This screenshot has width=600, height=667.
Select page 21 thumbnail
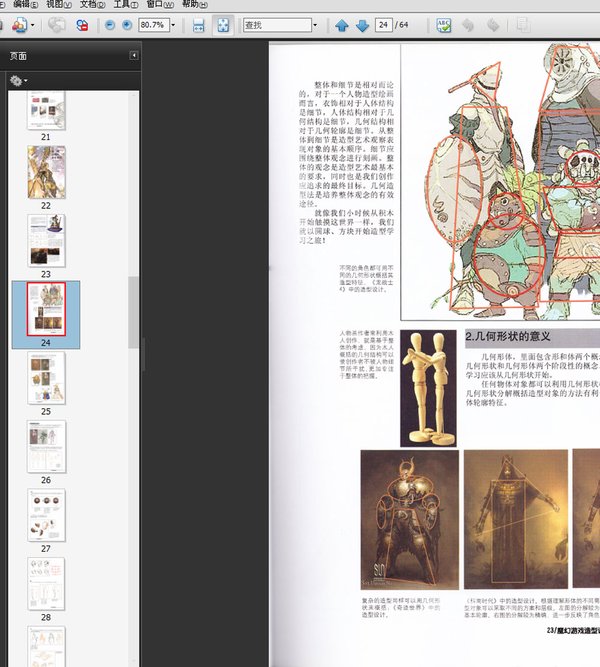(46, 110)
